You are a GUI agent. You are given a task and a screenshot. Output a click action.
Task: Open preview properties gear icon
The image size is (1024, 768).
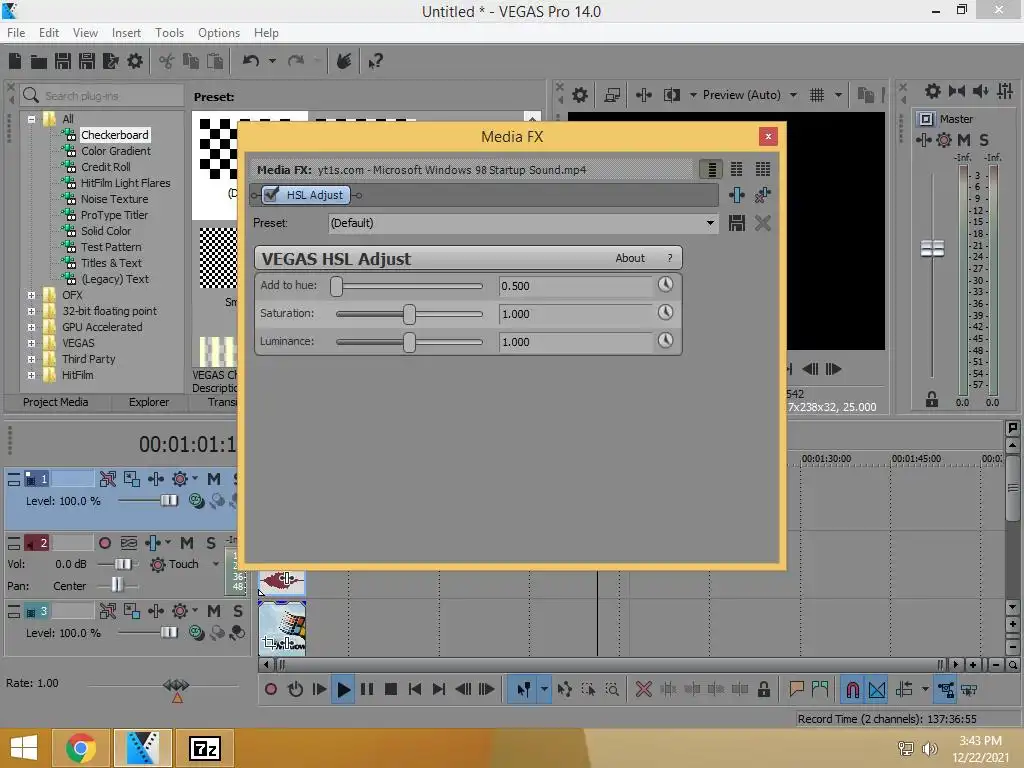coord(579,95)
